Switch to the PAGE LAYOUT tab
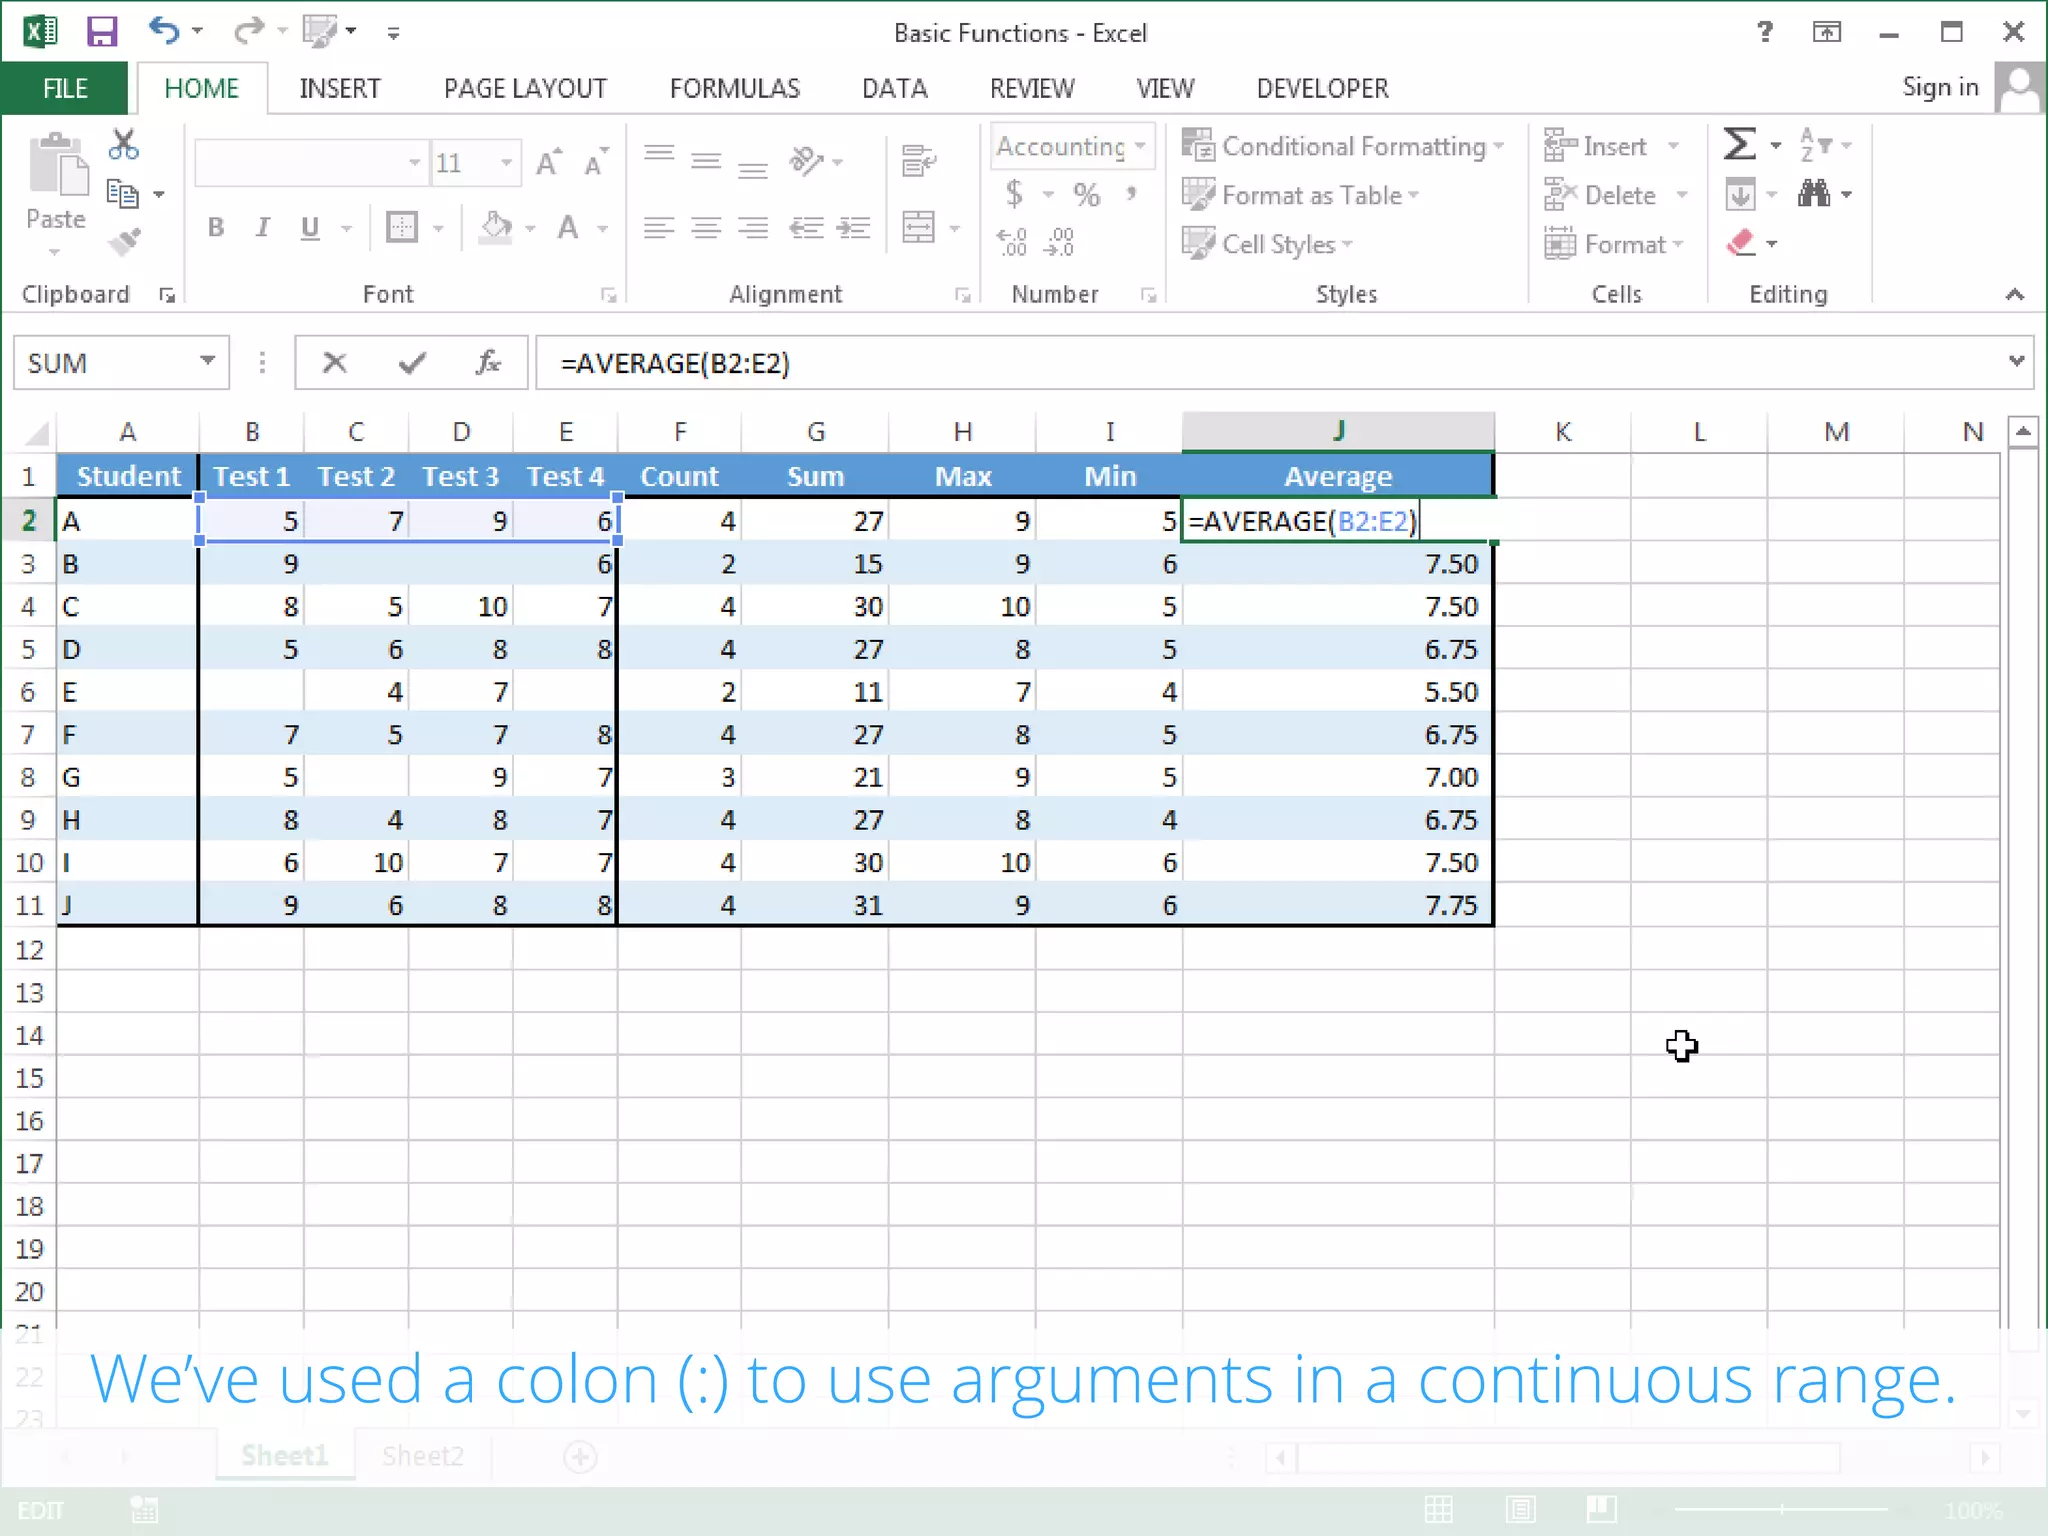The image size is (2048, 1536). click(x=525, y=88)
